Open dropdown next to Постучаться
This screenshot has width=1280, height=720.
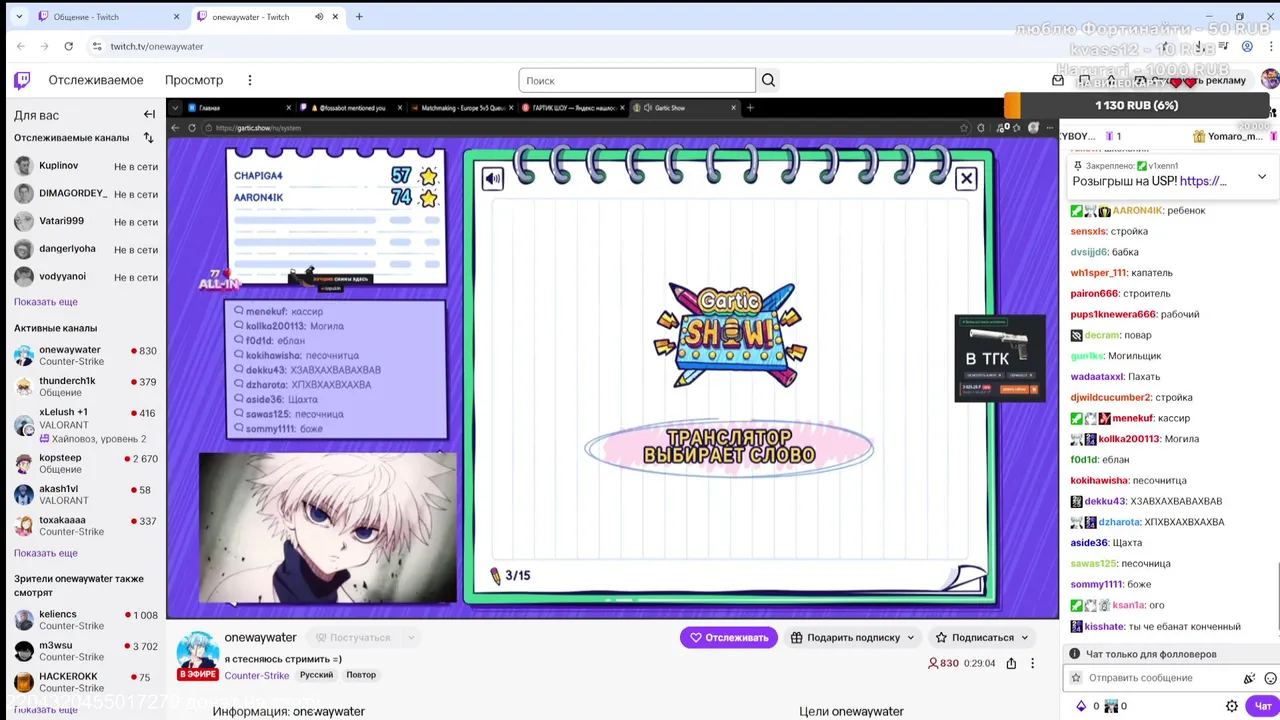pos(410,637)
